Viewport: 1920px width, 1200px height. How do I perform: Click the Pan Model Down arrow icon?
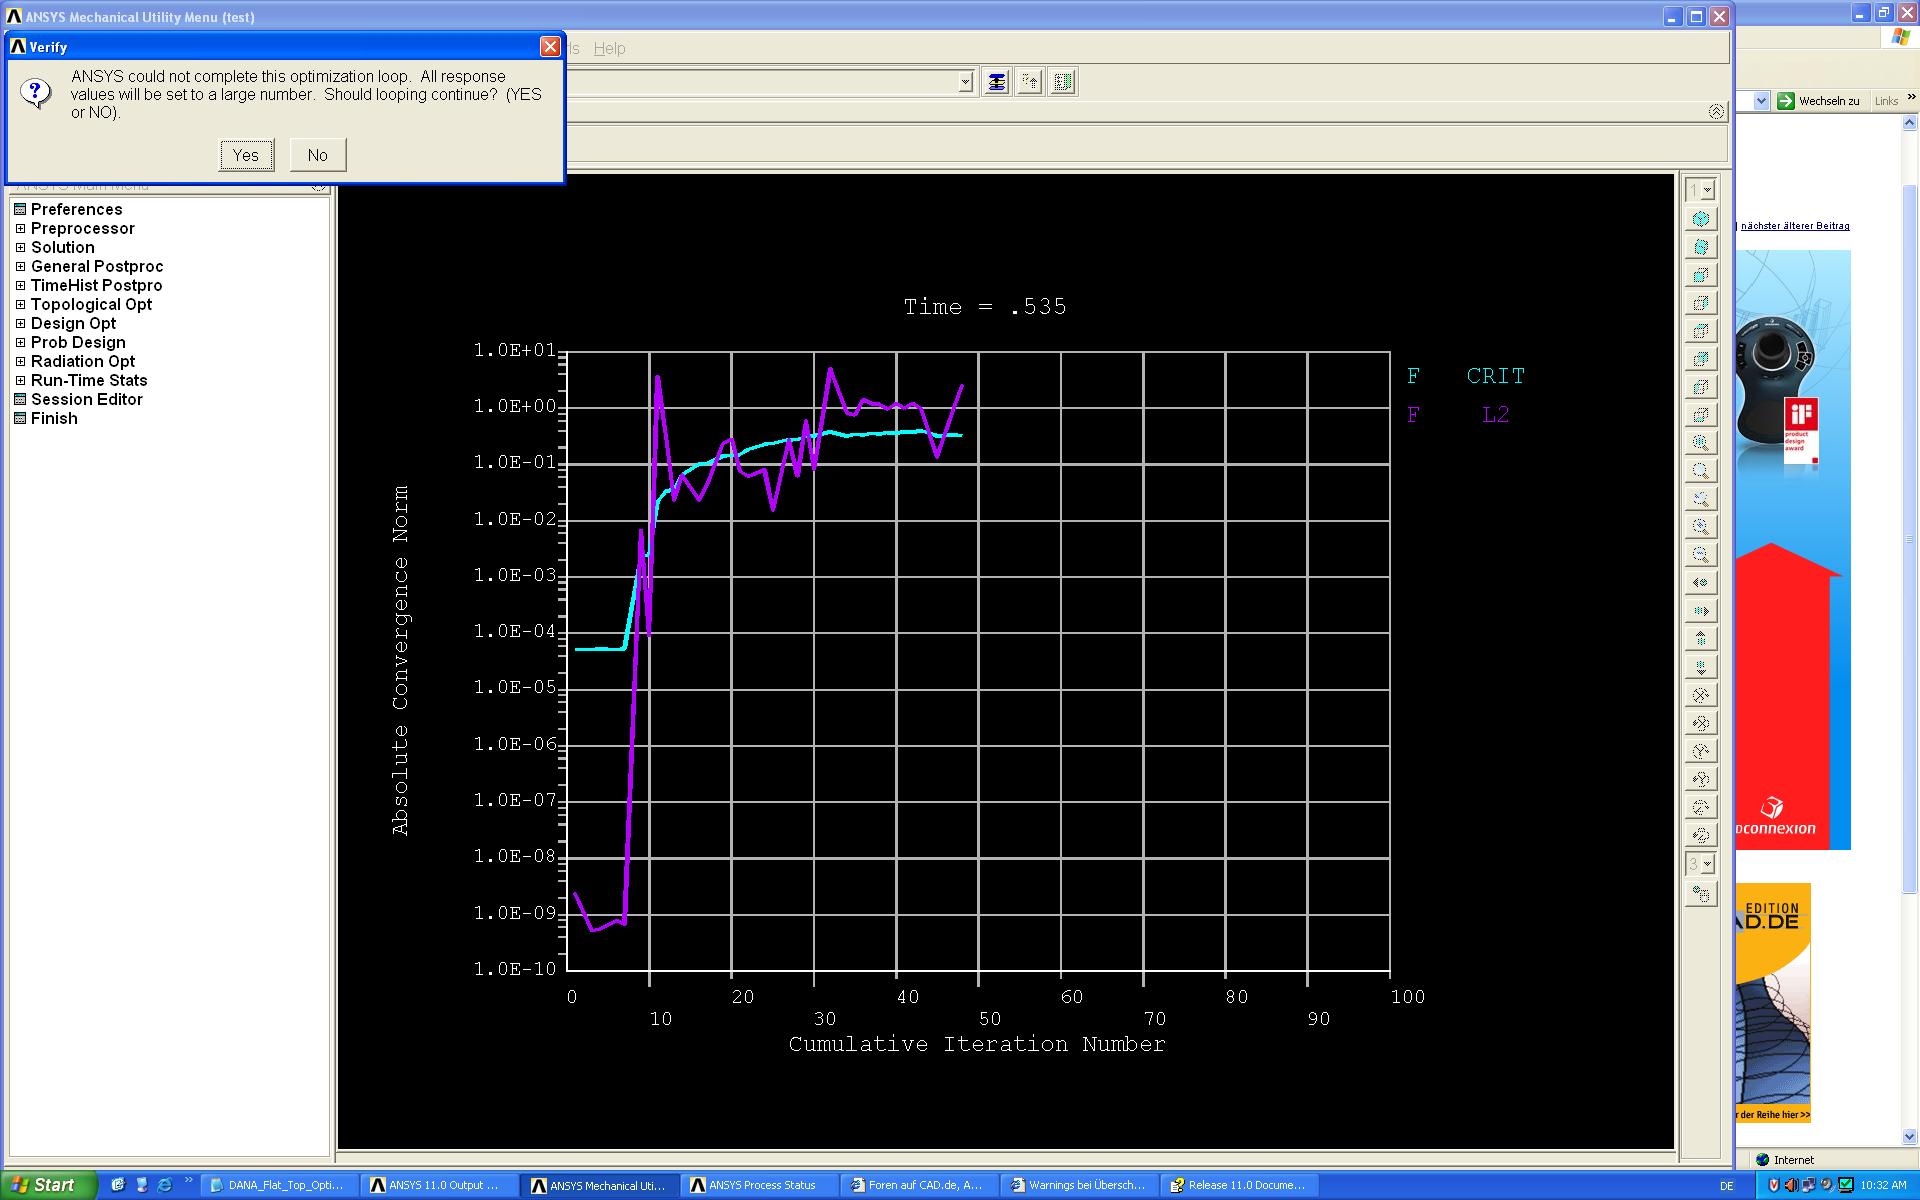(x=1700, y=667)
